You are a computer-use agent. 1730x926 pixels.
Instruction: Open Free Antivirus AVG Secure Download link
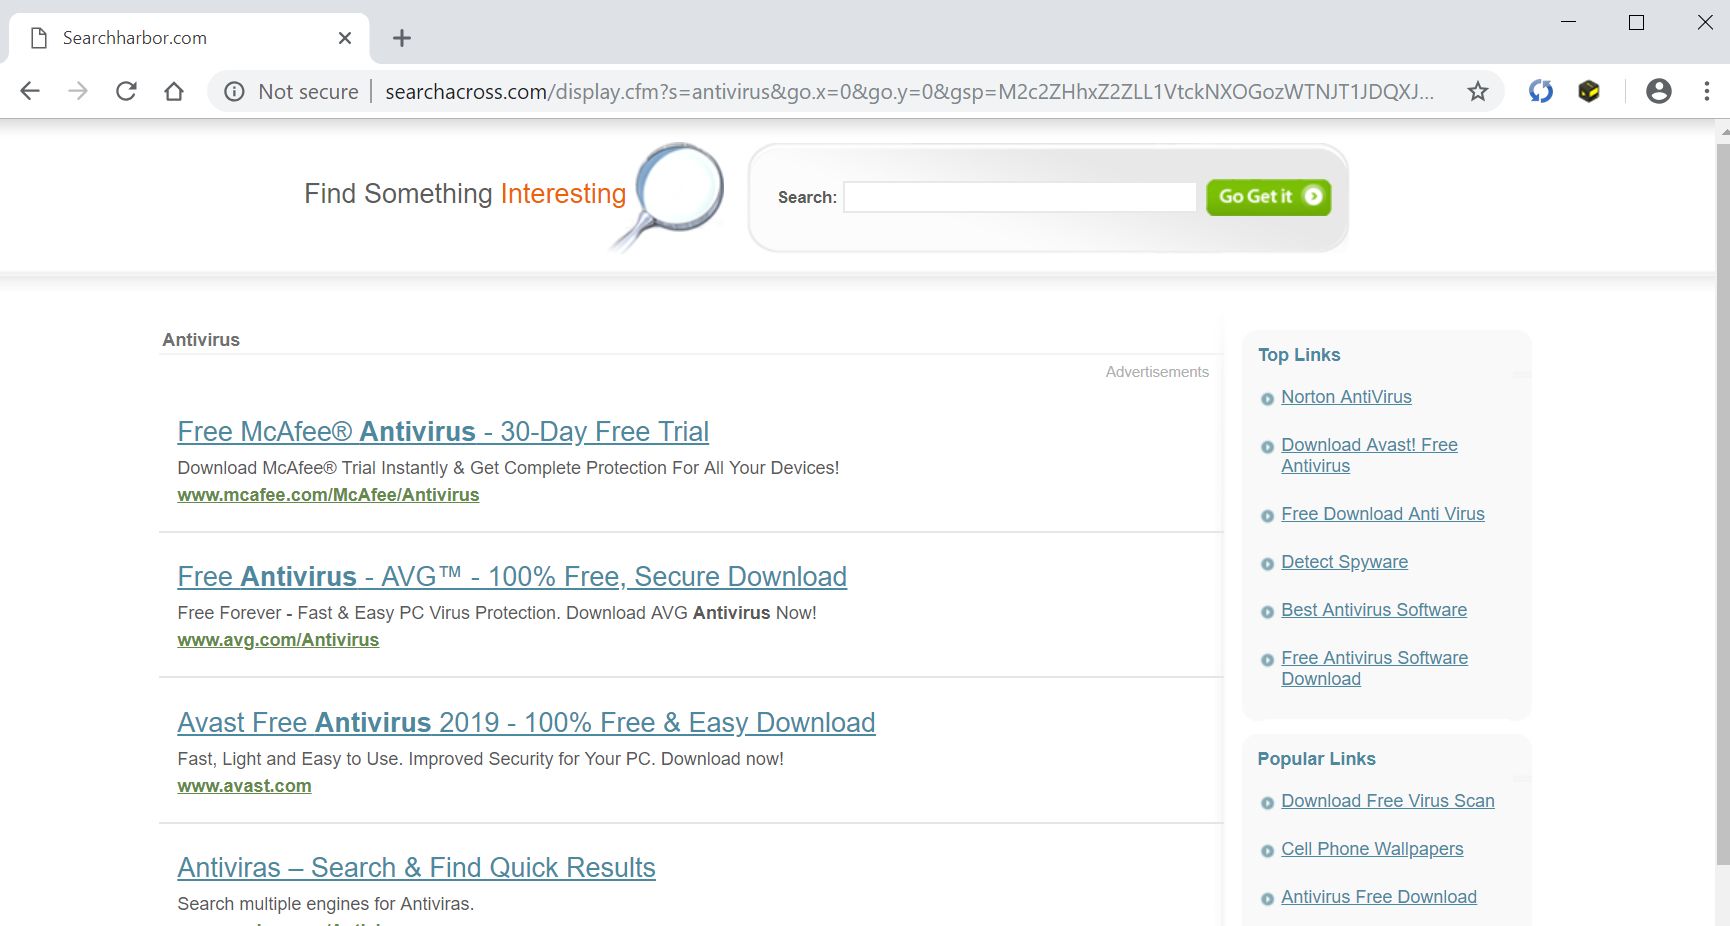pos(512,577)
